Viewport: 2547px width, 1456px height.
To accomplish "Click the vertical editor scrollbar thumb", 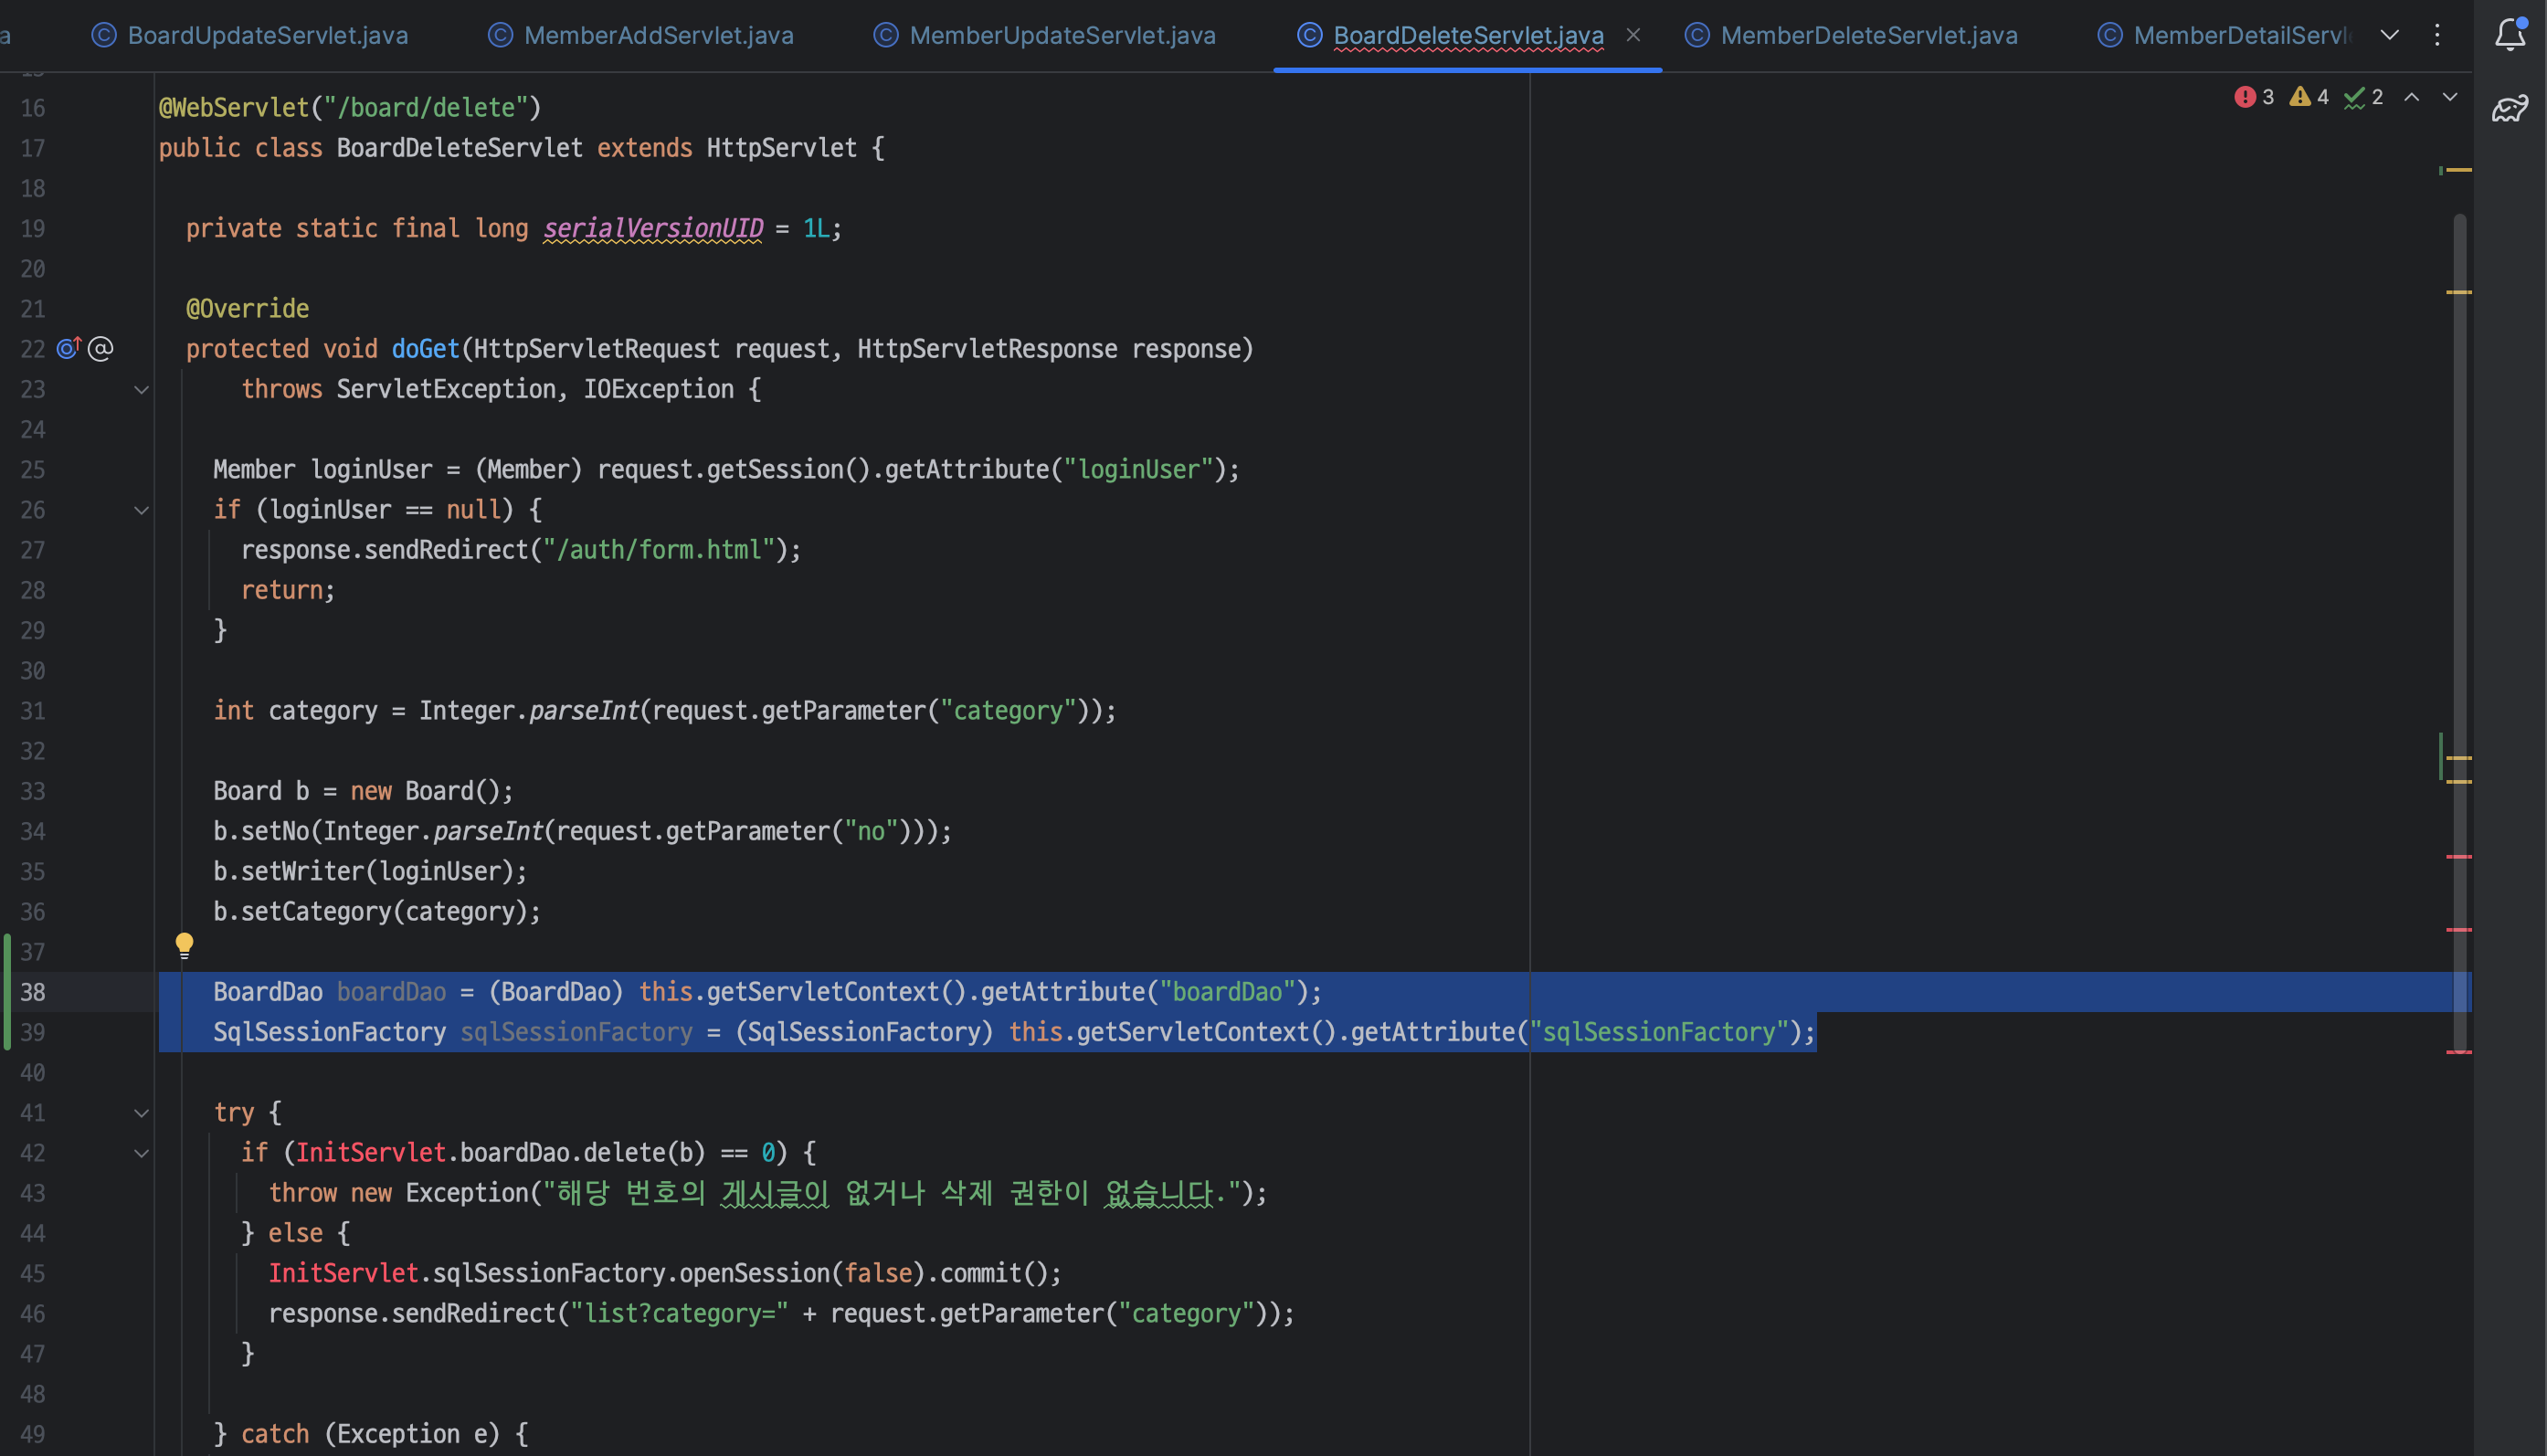I will pos(2459,600).
